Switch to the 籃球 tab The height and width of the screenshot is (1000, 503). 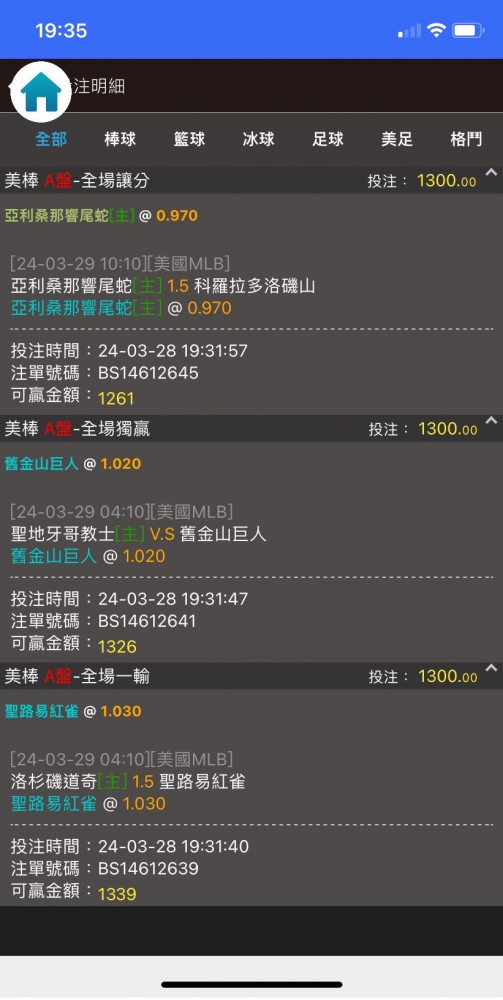[x=189, y=139]
